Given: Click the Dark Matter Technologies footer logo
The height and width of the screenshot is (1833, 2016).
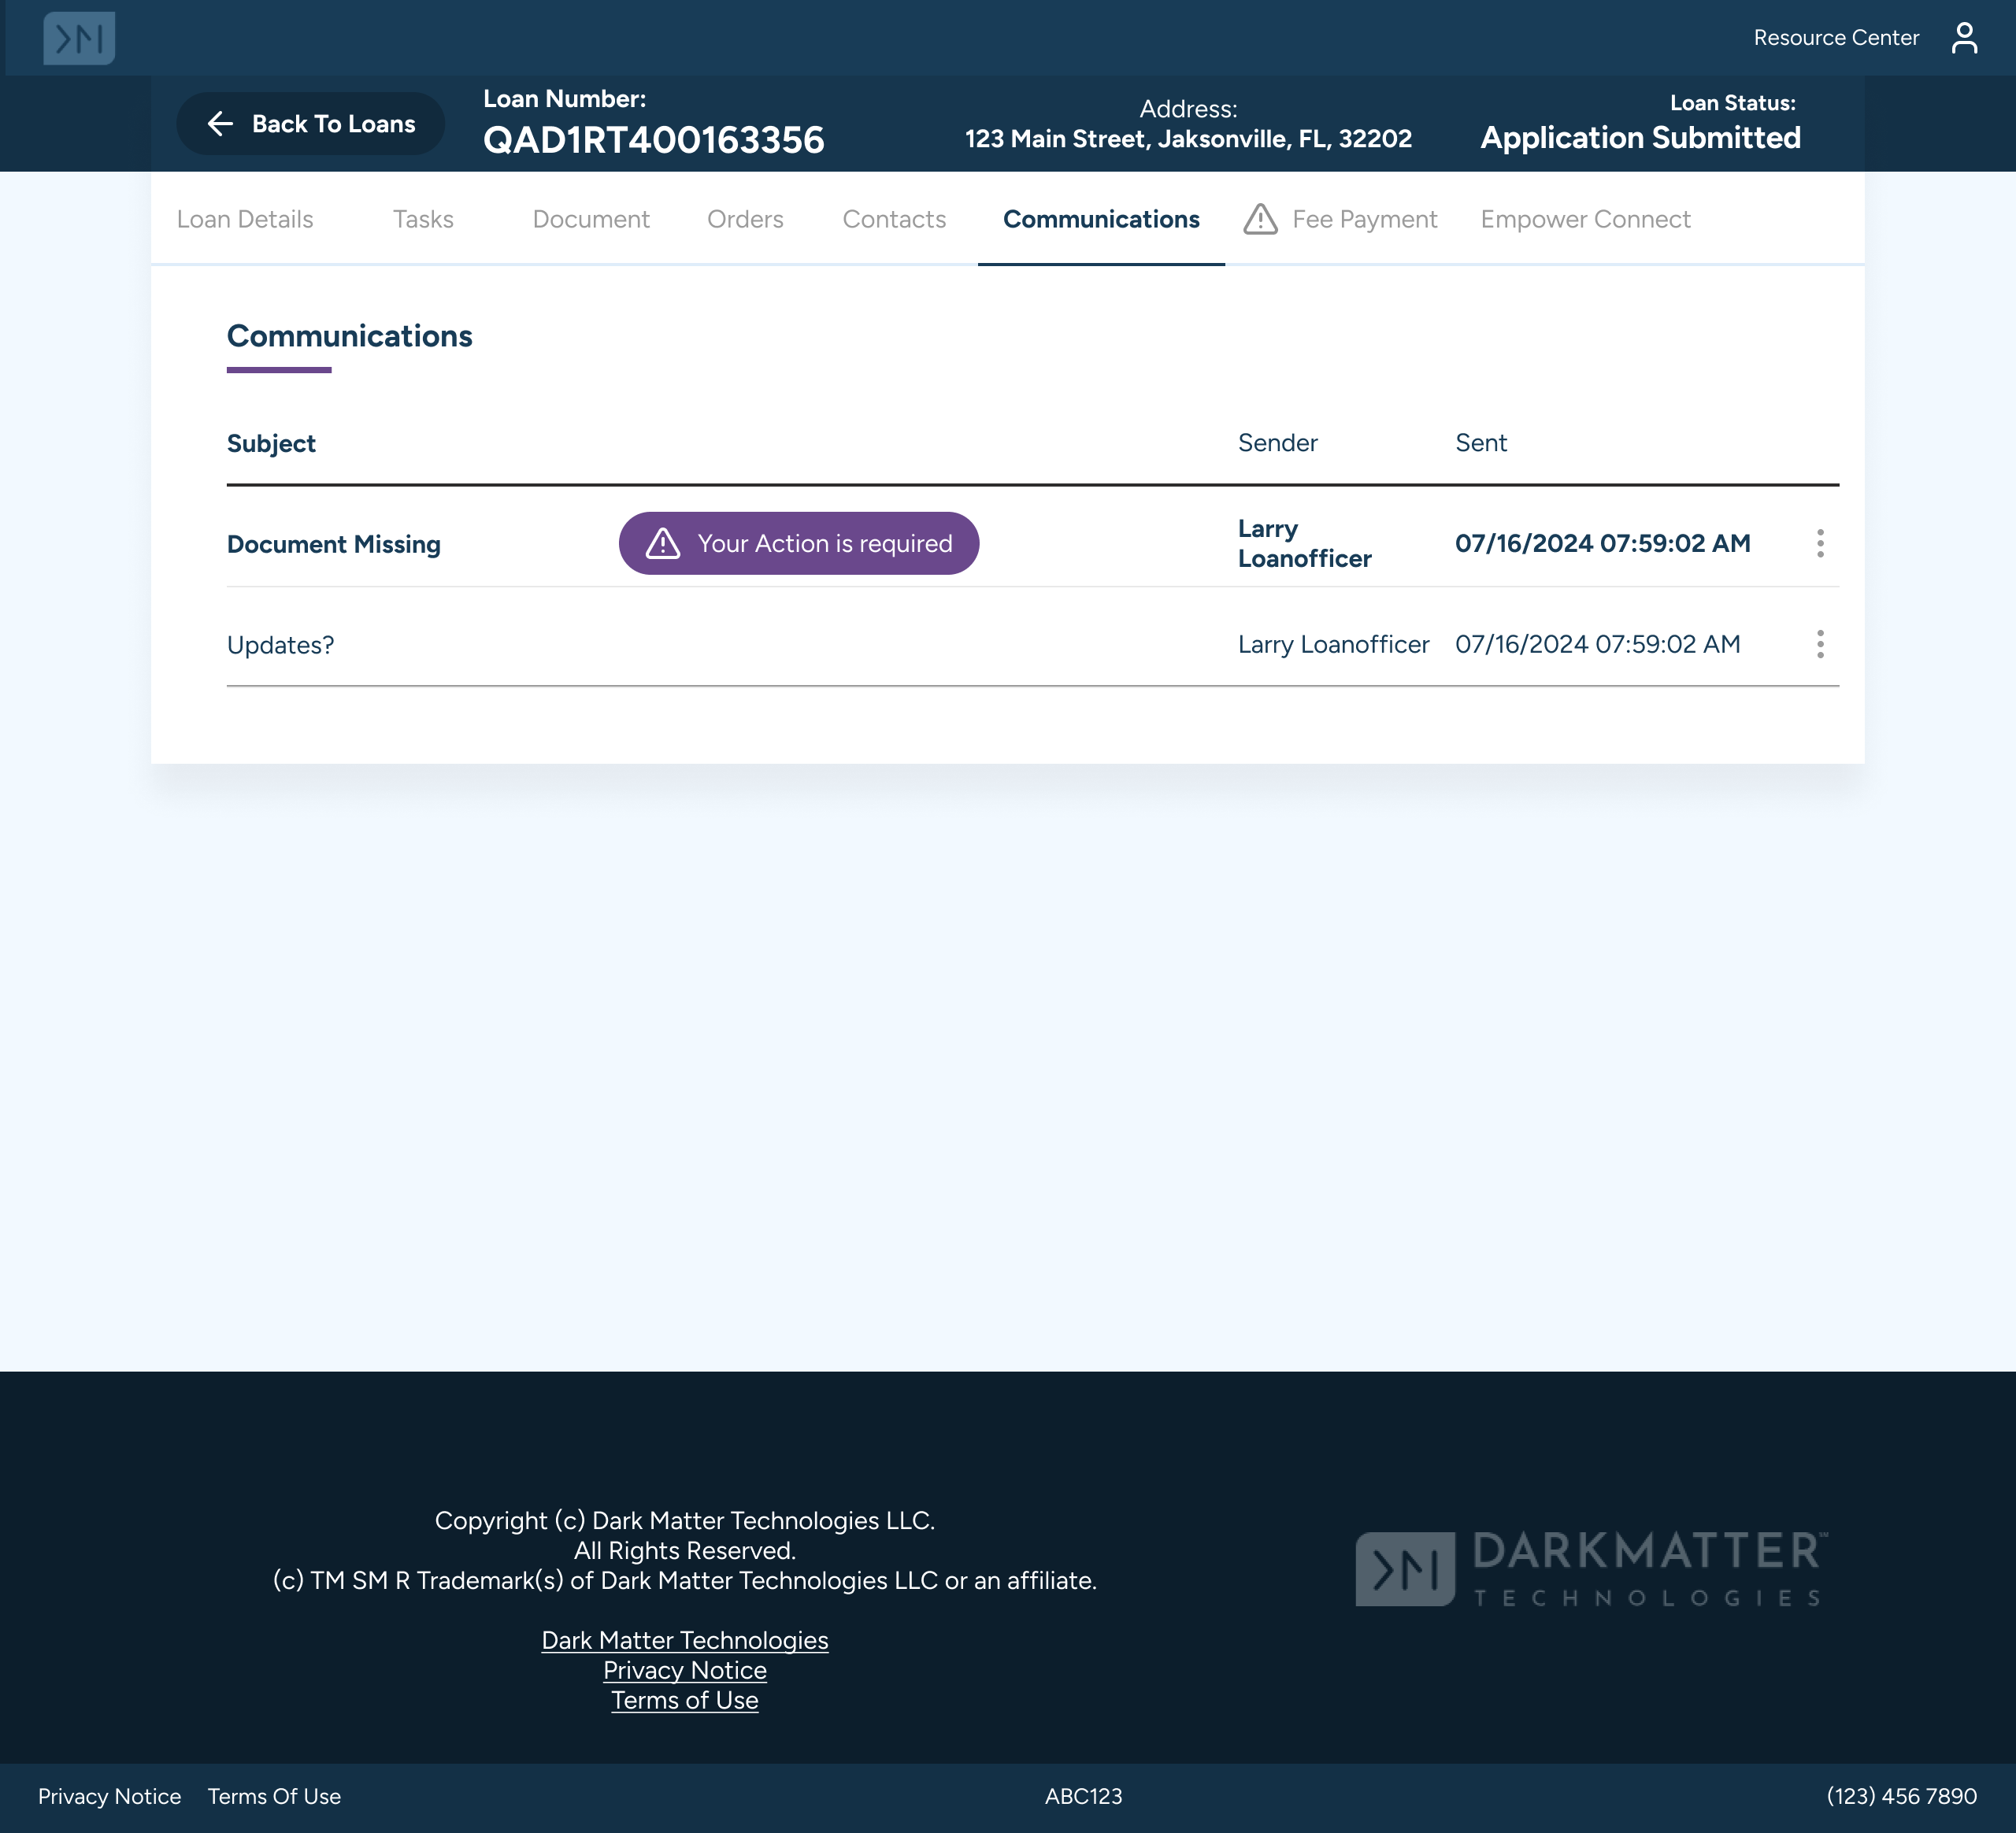Looking at the screenshot, I should click(1591, 1568).
